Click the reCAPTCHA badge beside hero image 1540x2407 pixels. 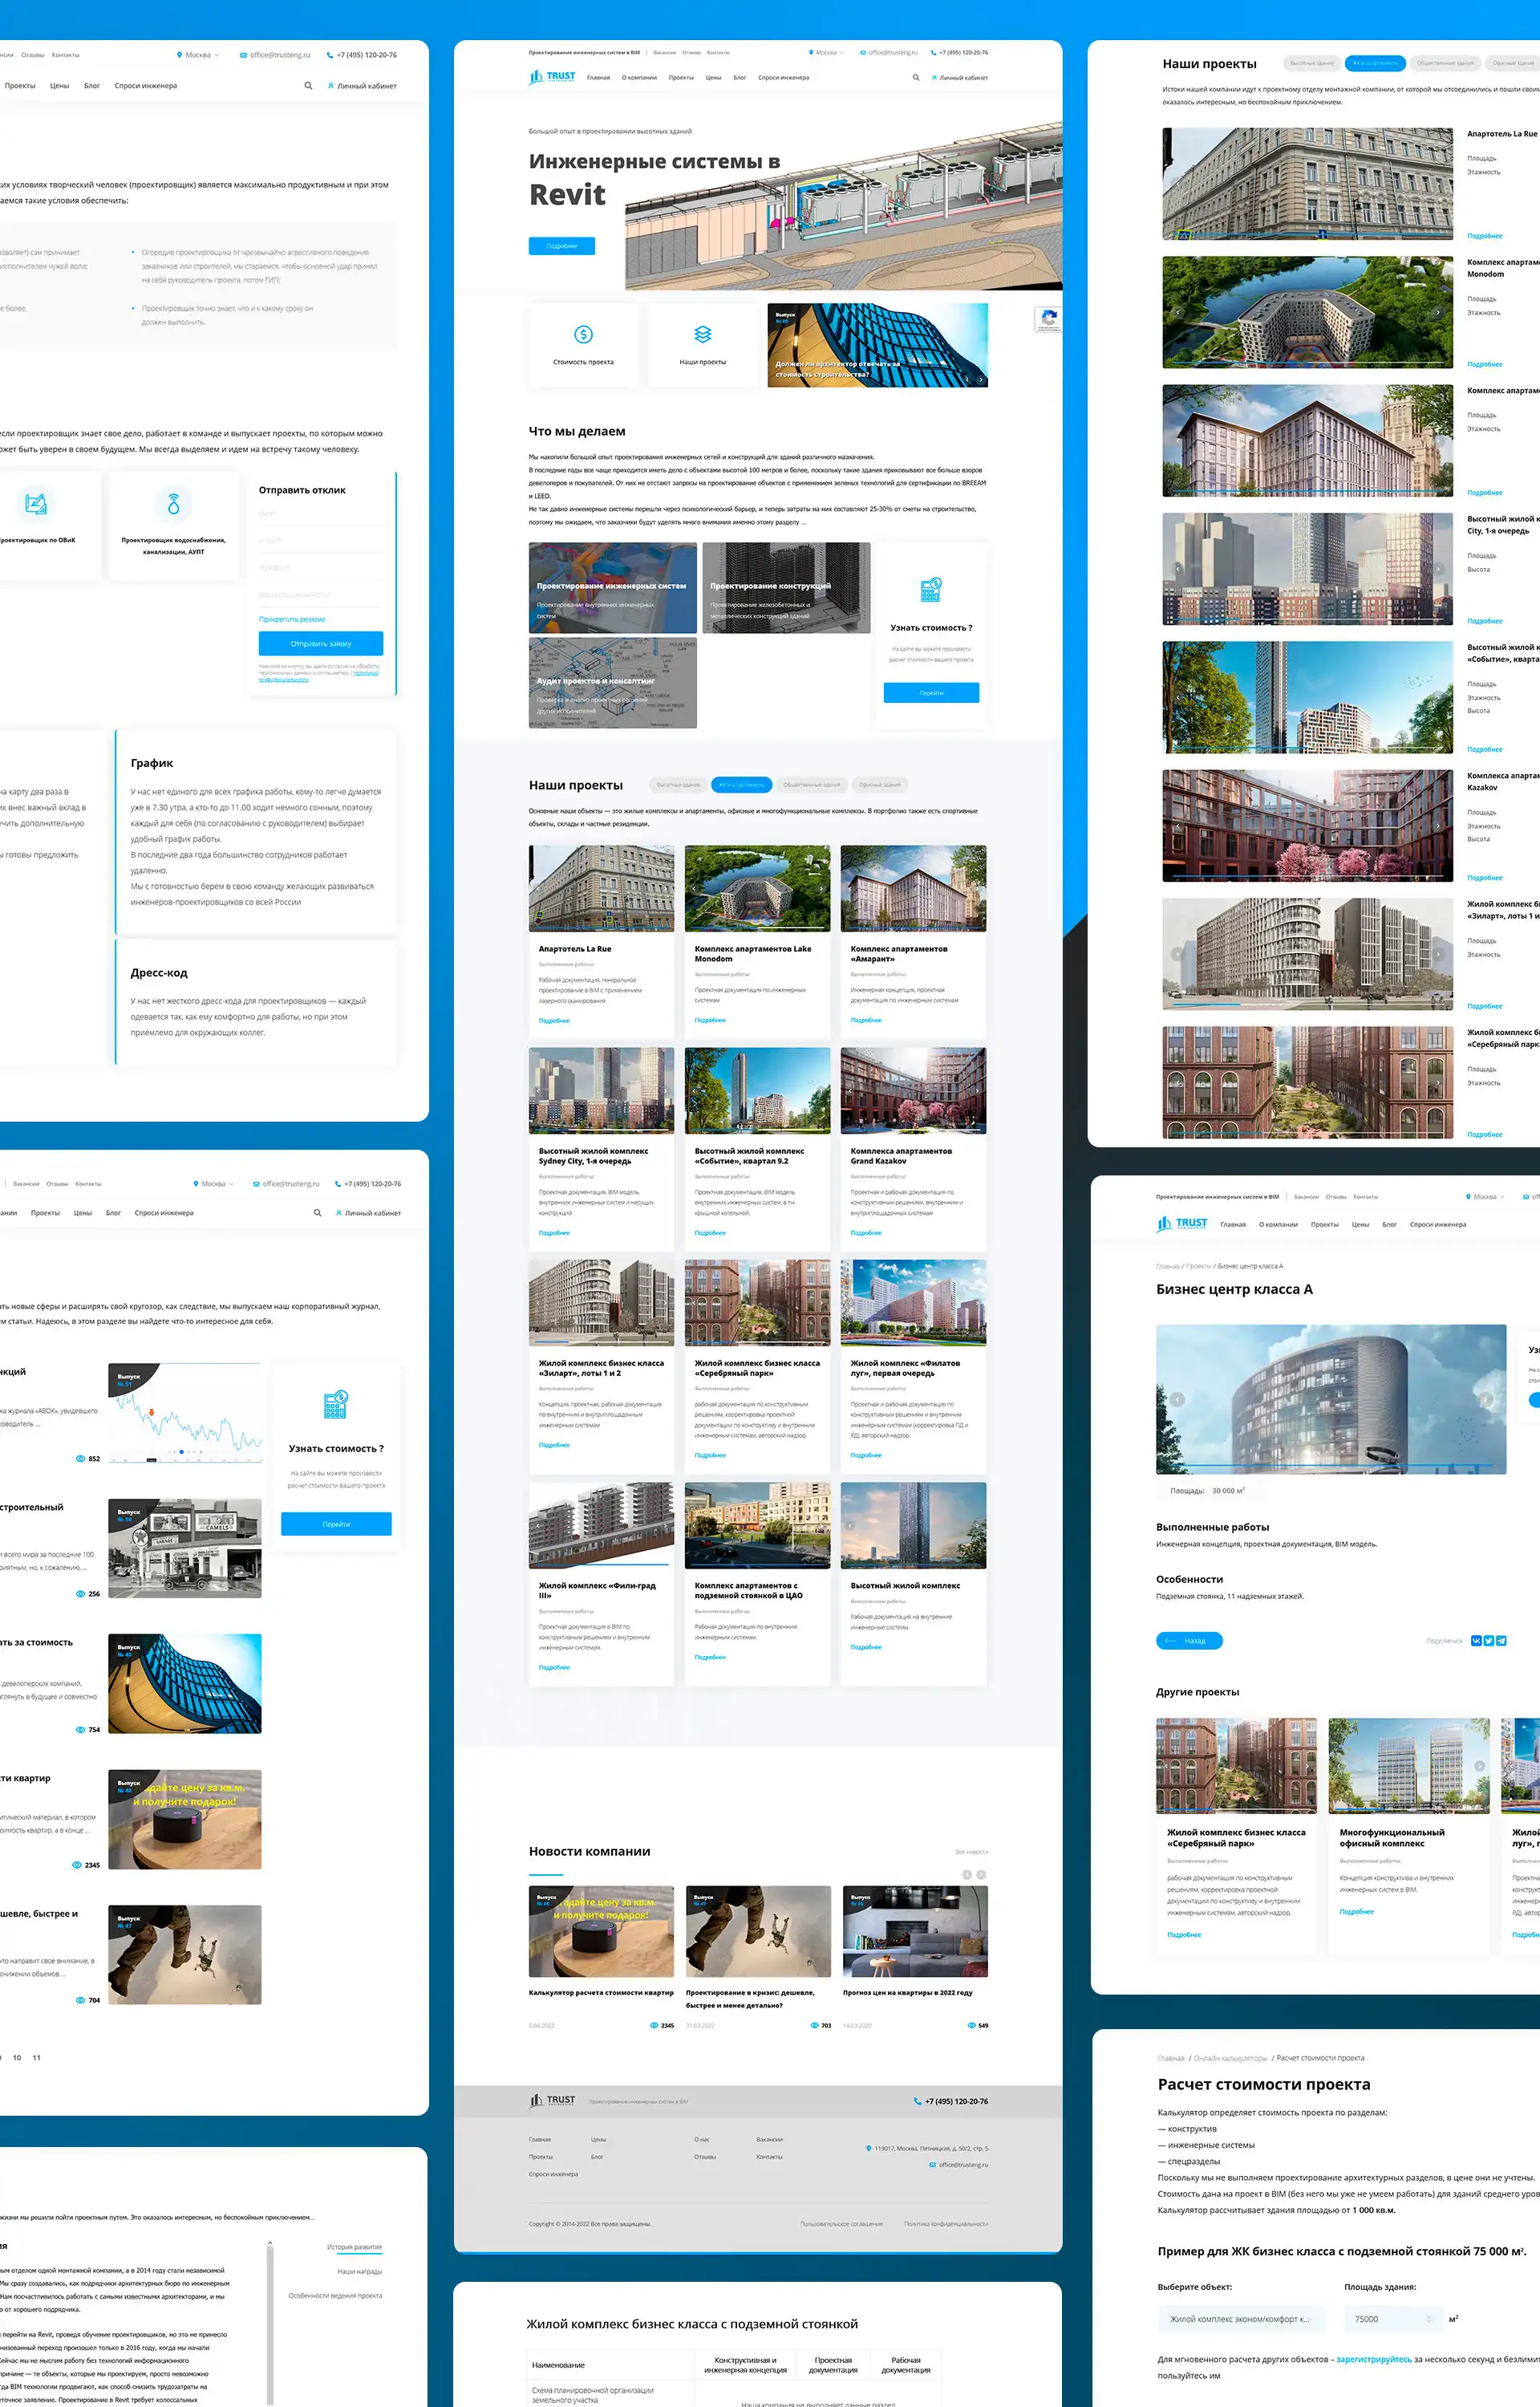[x=1048, y=319]
